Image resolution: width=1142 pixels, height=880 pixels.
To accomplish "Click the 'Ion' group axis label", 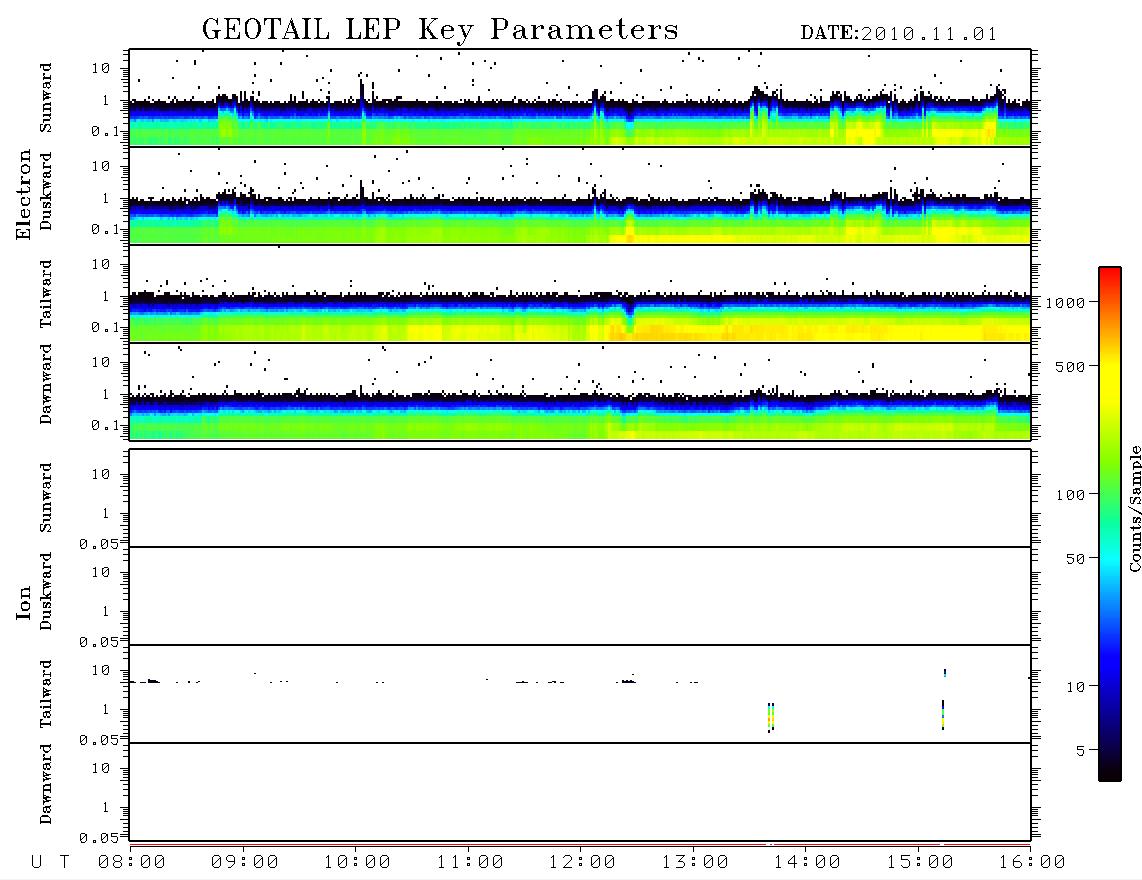I will point(23,602).
